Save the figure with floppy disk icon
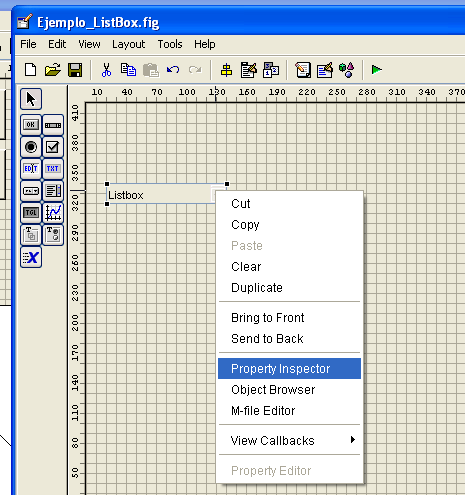Viewport: 465px width, 495px height. pos(75,70)
